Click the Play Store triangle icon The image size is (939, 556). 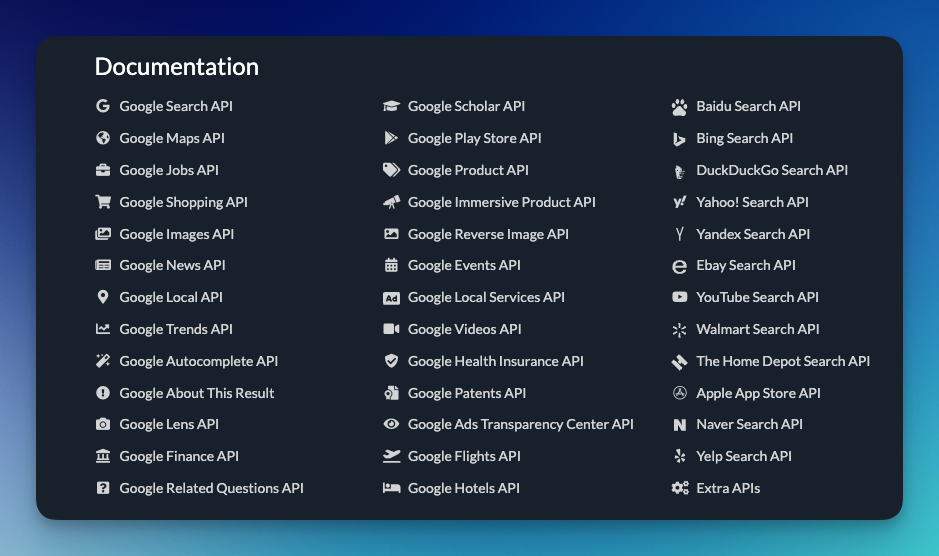point(391,138)
